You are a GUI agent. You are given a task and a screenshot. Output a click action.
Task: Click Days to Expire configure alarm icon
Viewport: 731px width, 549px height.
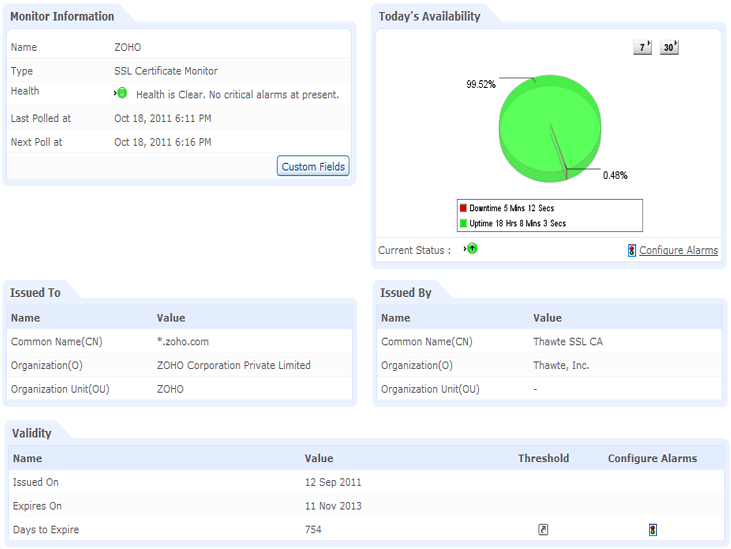[653, 530]
